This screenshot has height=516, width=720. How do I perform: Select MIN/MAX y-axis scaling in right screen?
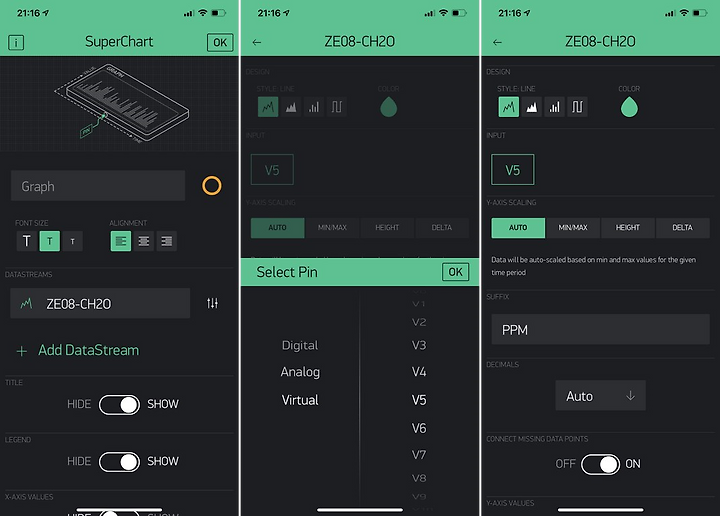click(573, 228)
